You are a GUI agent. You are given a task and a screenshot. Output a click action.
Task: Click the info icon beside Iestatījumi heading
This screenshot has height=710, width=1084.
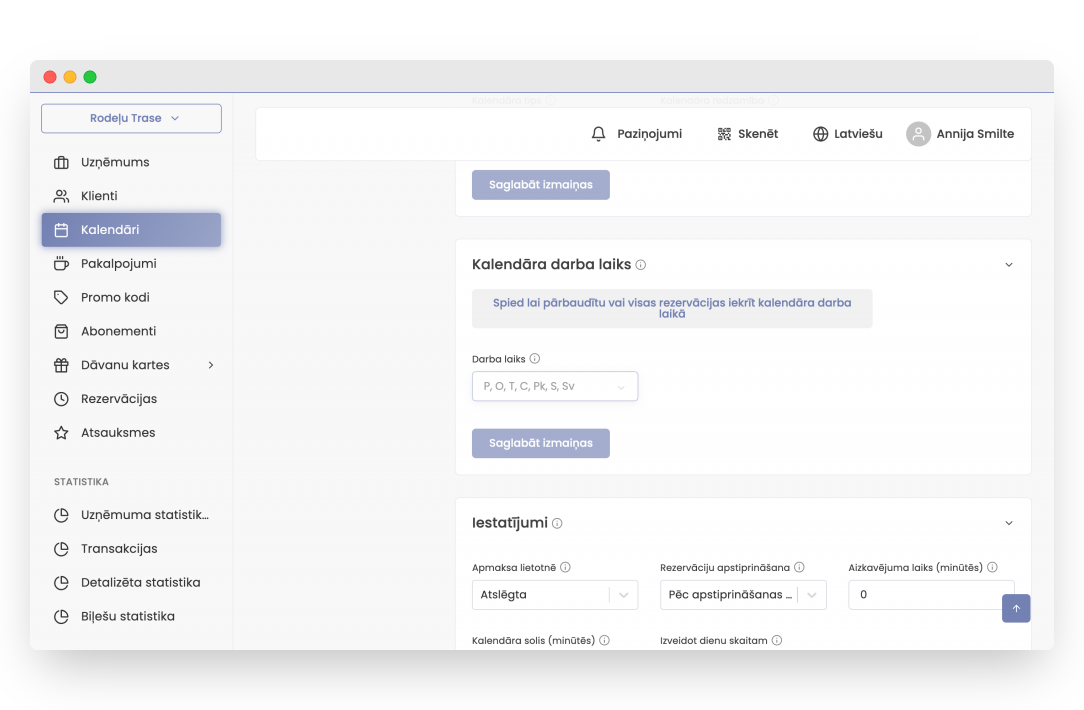(557, 523)
